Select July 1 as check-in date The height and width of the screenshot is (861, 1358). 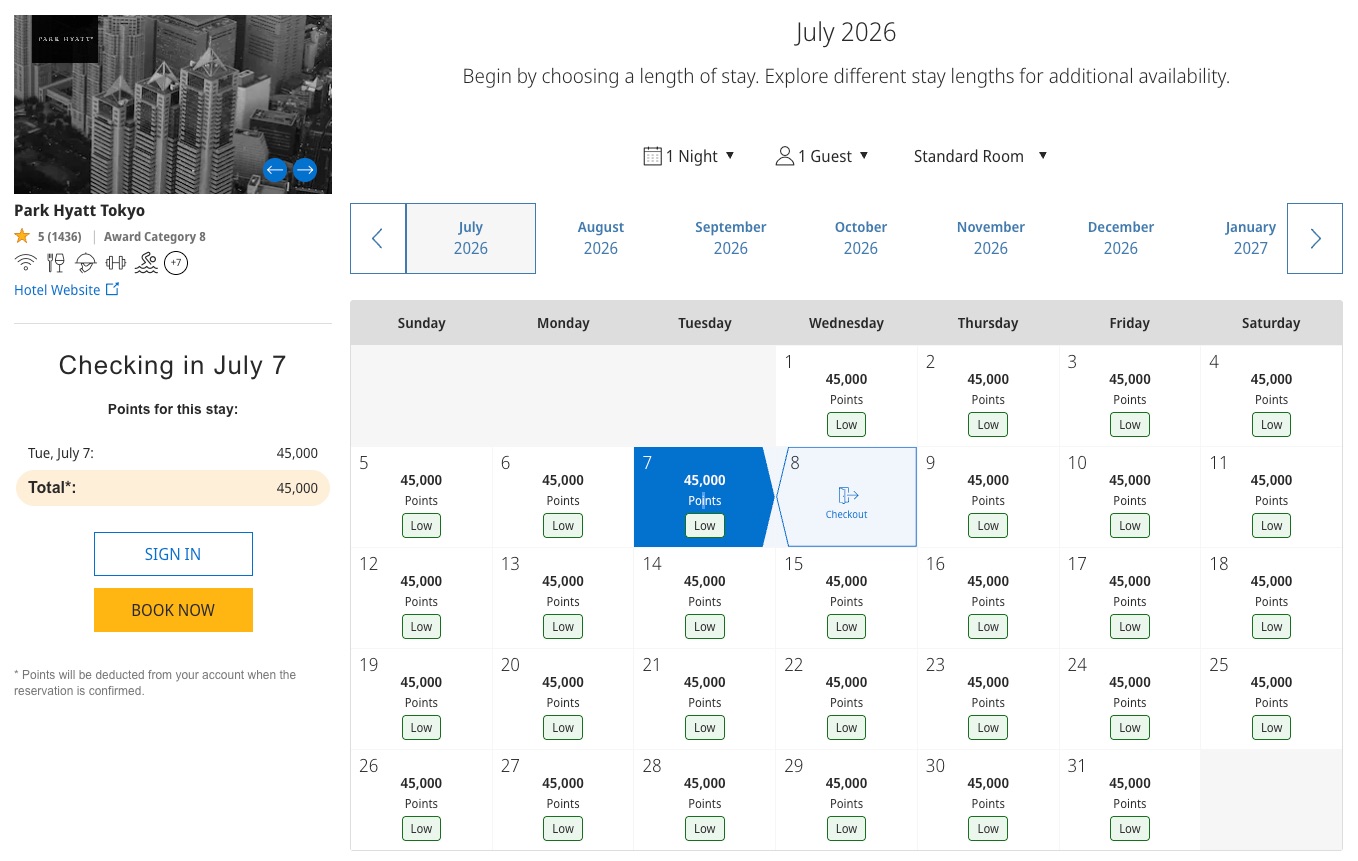(x=846, y=396)
